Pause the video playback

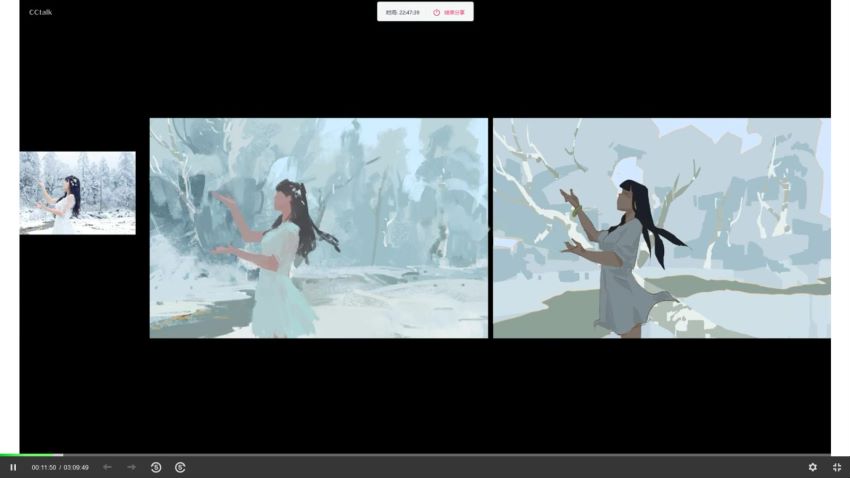[13, 467]
